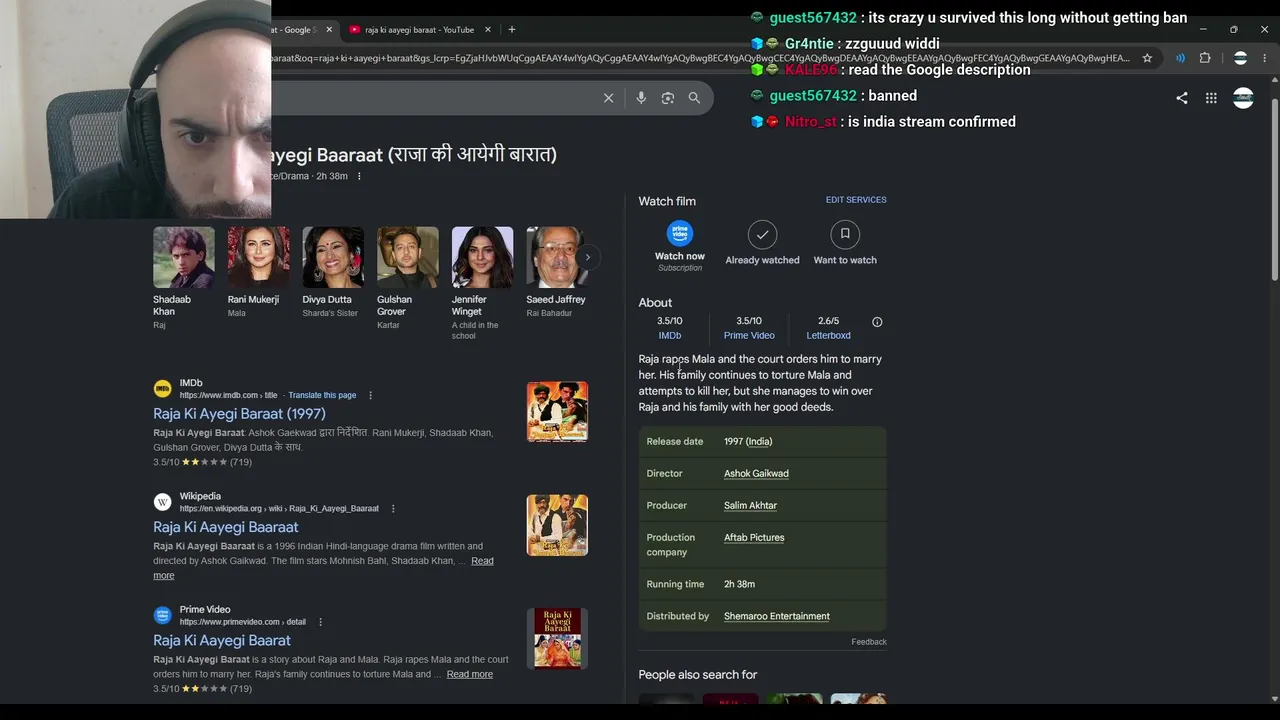This screenshot has height=720, width=1280.
Task: Start a voice search with the microphone
Action: click(641, 98)
